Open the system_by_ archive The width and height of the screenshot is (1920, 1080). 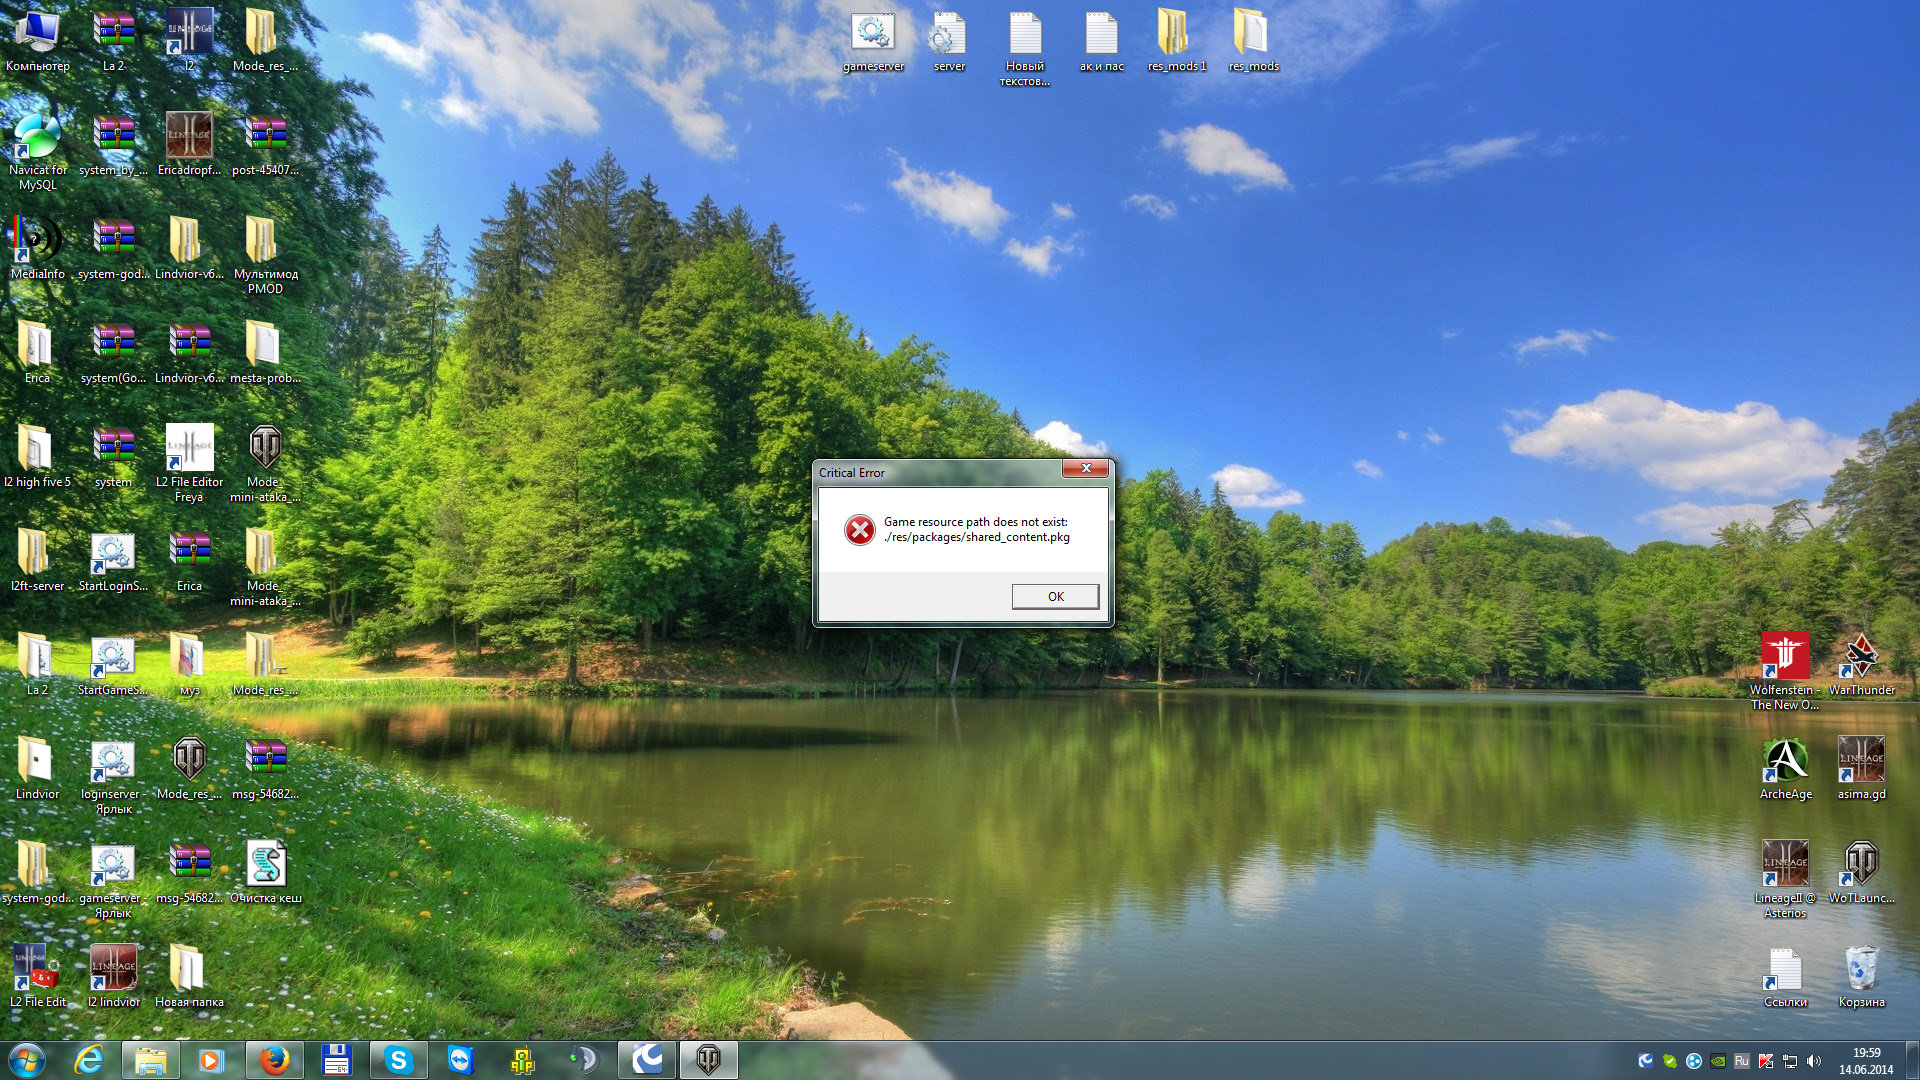(x=114, y=145)
